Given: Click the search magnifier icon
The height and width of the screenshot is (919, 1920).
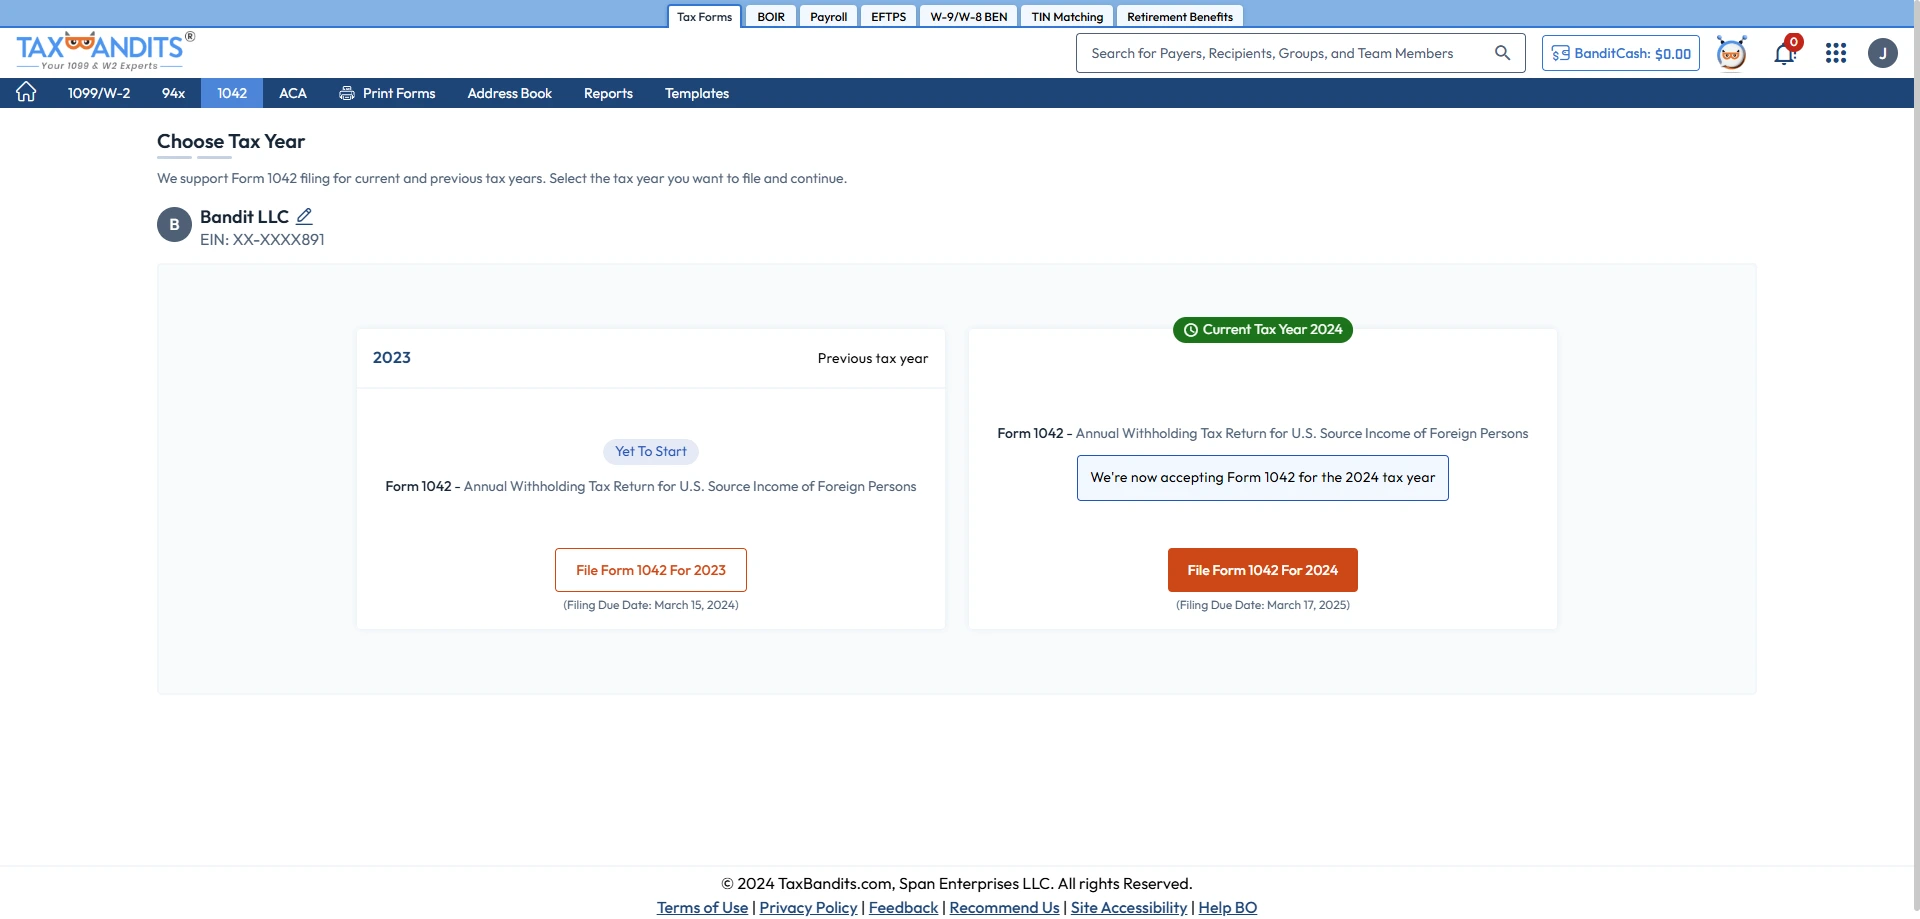Looking at the screenshot, I should point(1502,53).
